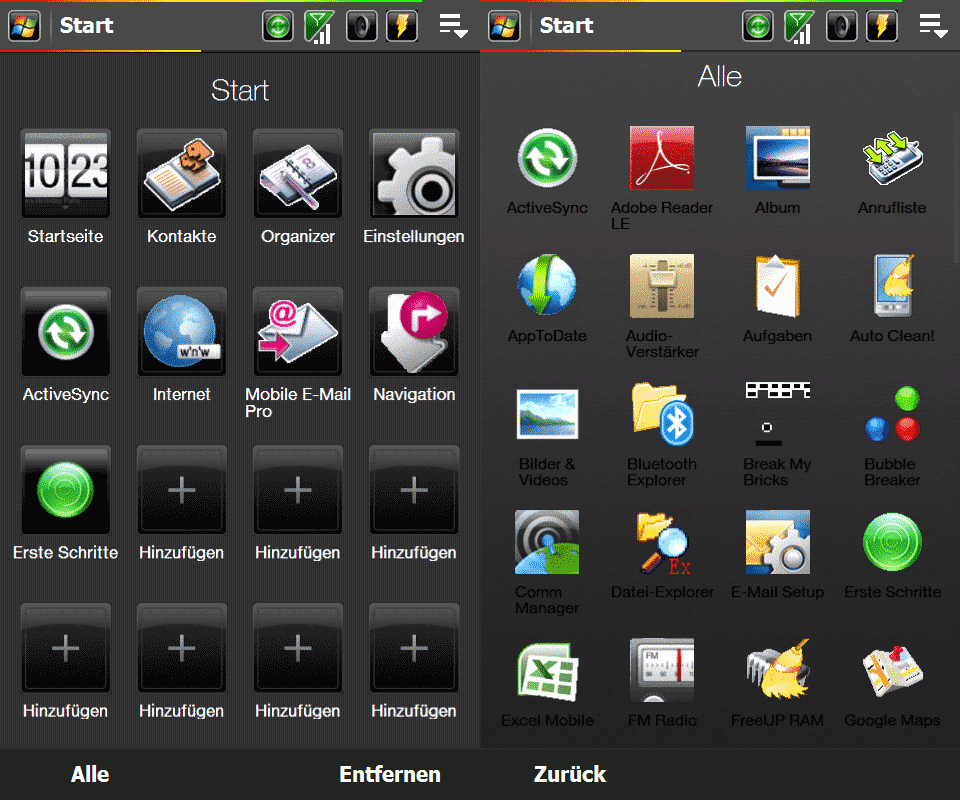Screen dimensions: 960x800
Task: Tap battery charging icon on Start grid screen
Action: point(402,26)
